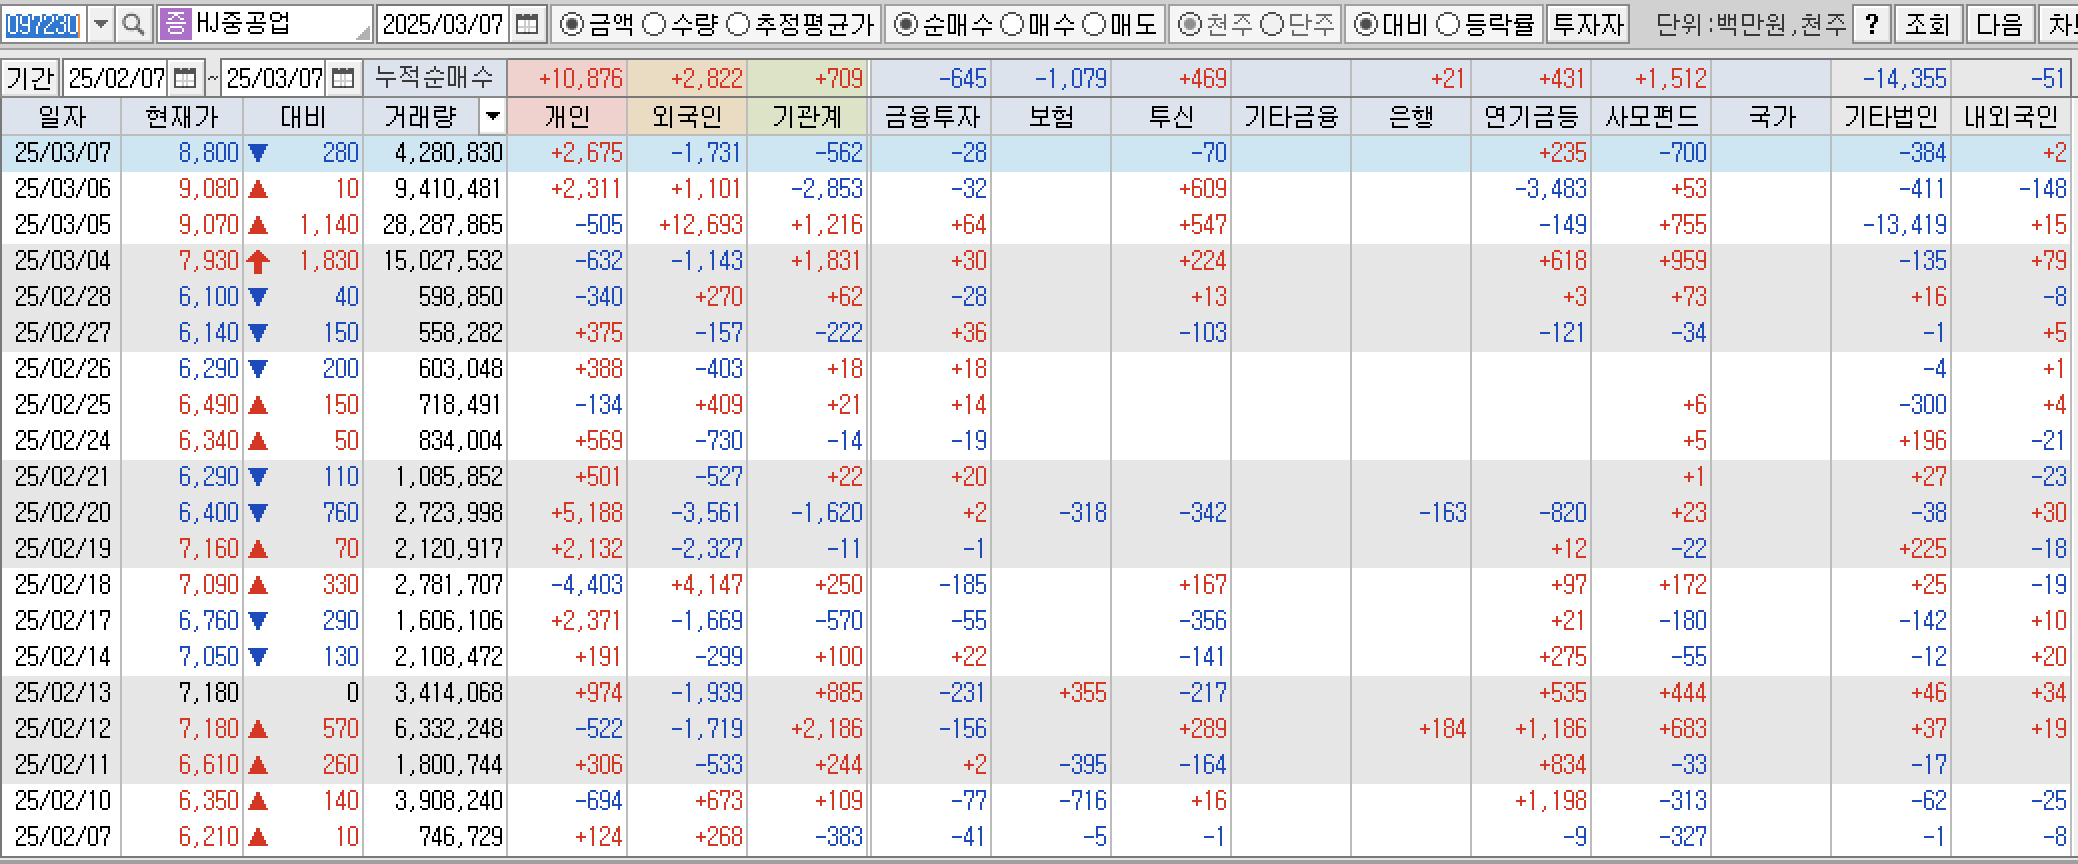Click the 투자자 button
This screenshot has width=2078, height=864.
point(1588,24)
